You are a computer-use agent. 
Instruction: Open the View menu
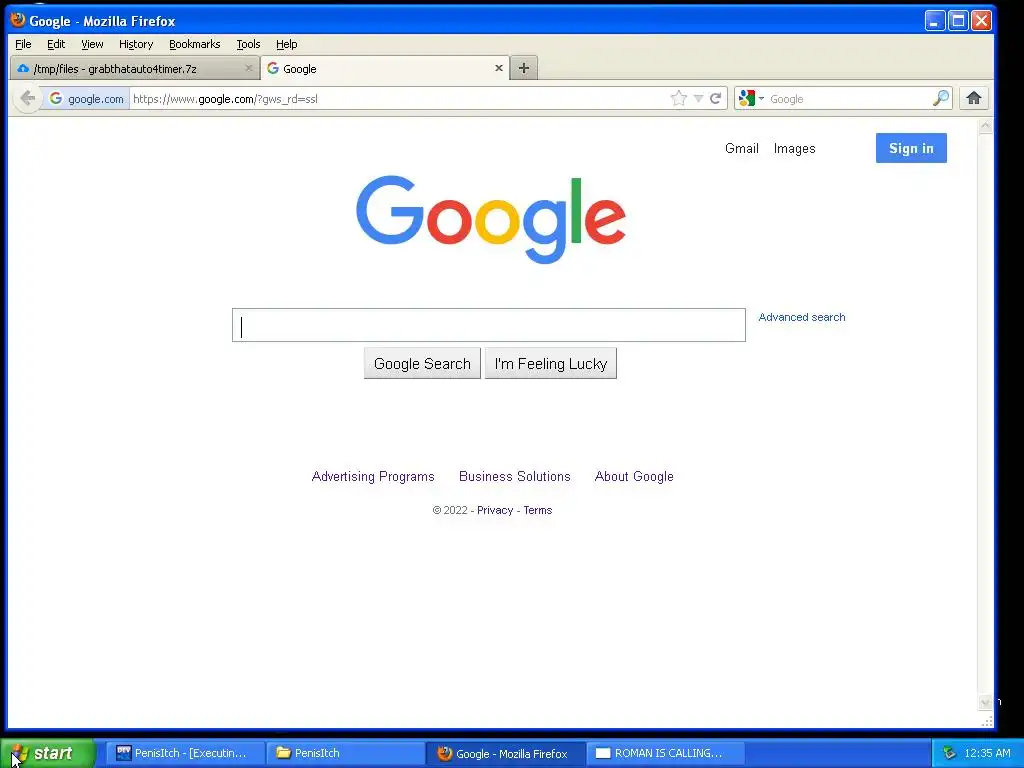click(92, 44)
